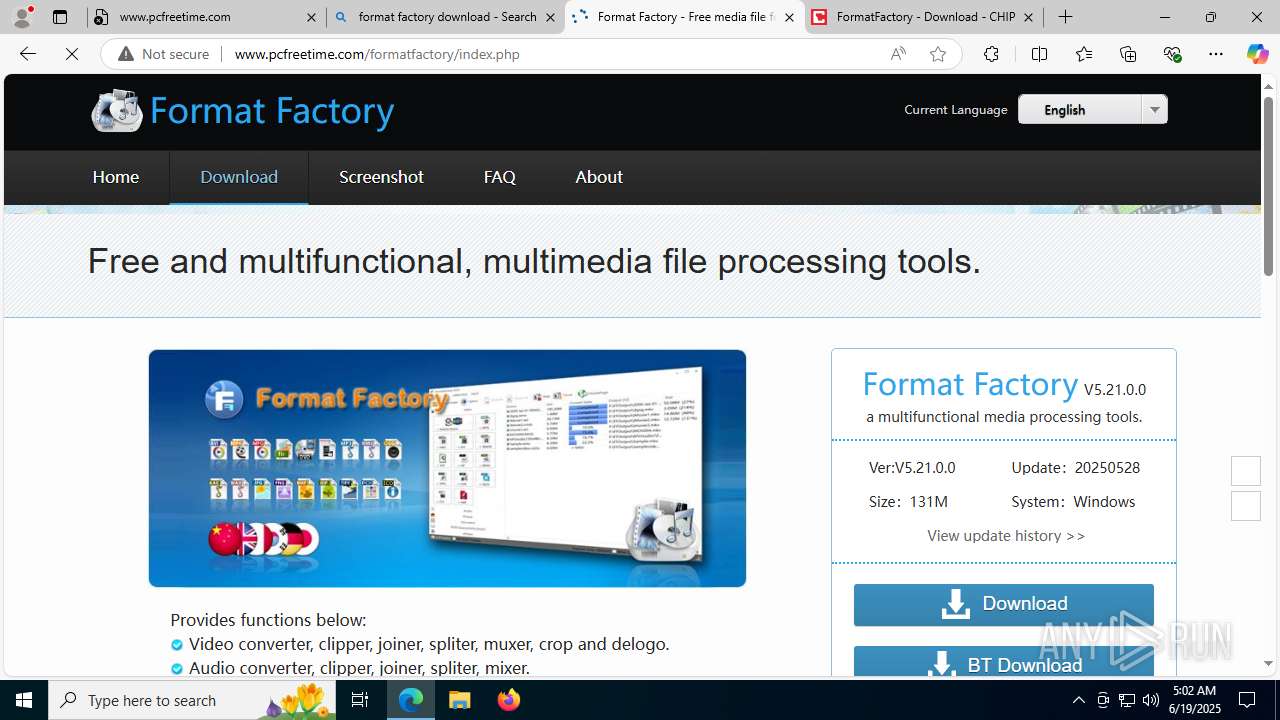Click 'Ver:V5.21.0.0' text
The width and height of the screenshot is (1280, 720).
(x=912, y=468)
